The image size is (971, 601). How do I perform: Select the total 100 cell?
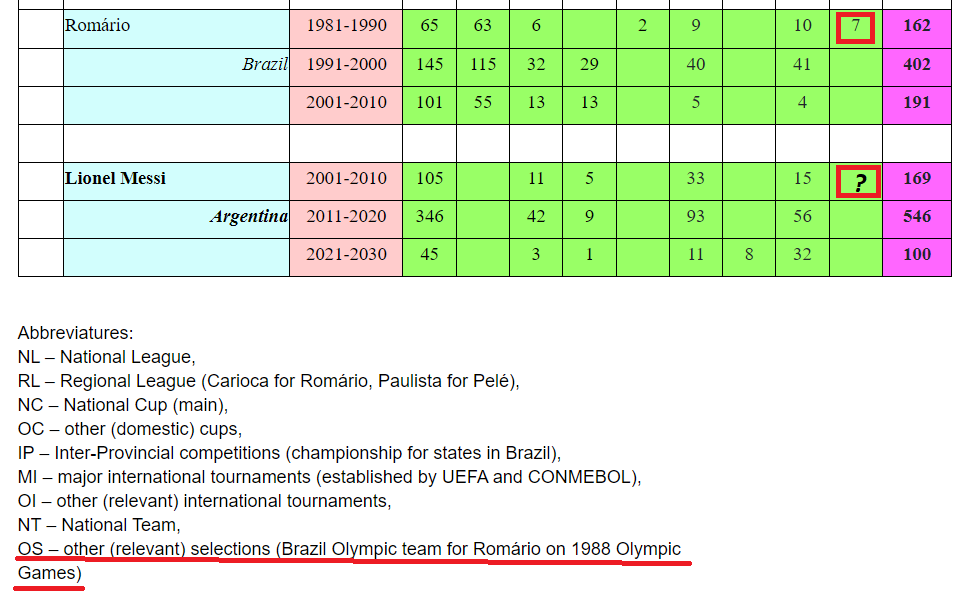point(917,257)
